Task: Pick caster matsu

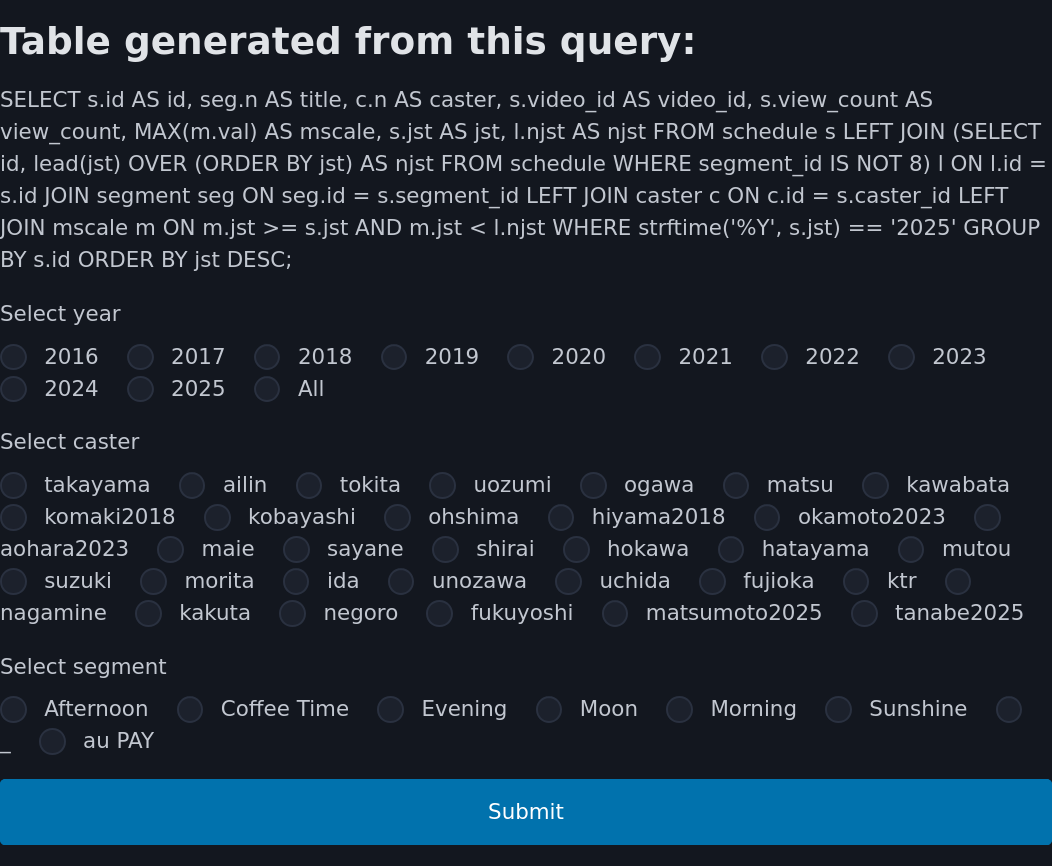Action: click(x=736, y=485)
